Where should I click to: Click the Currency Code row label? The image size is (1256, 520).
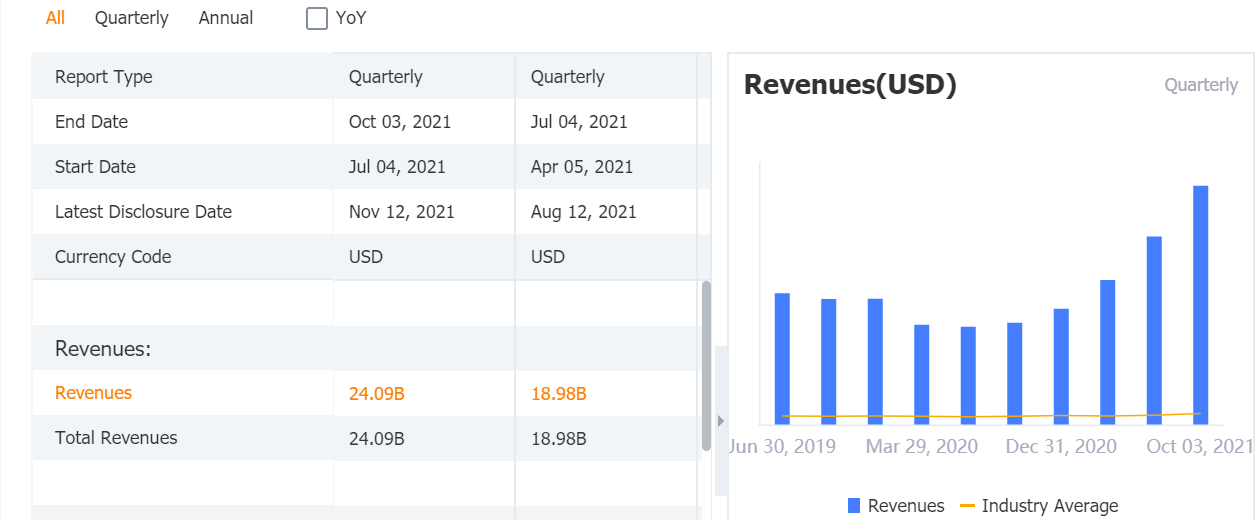tap(113, 257)
